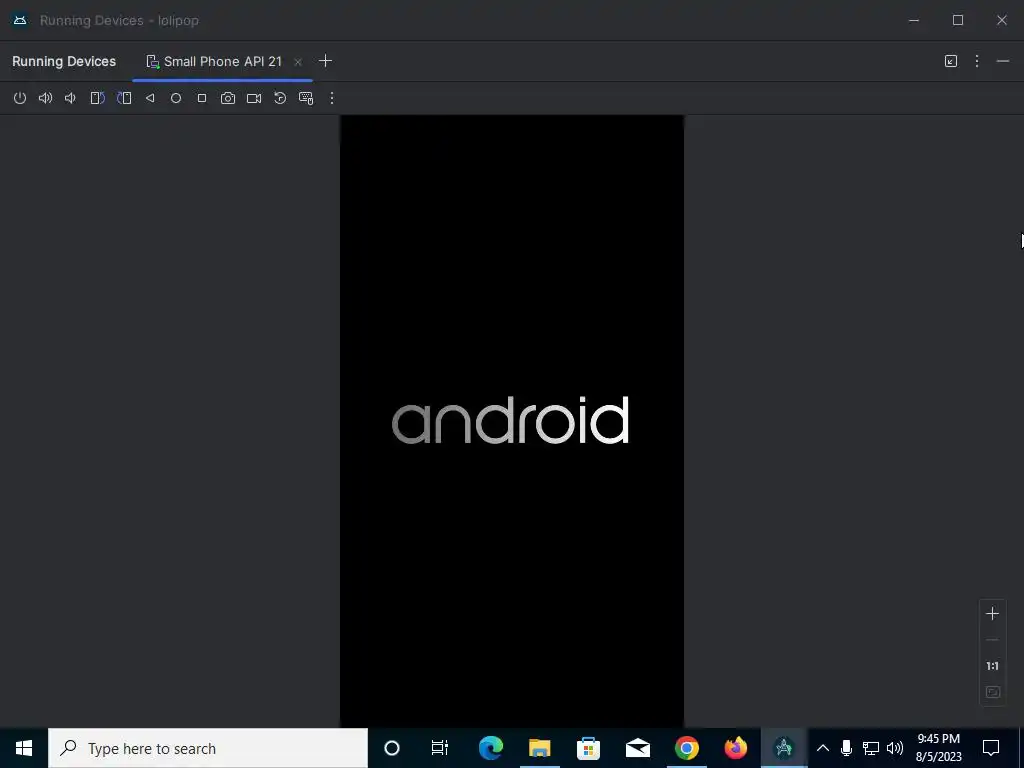Open Task View on taskbar
The image size is (1024, 768).
tap(440, 748)
